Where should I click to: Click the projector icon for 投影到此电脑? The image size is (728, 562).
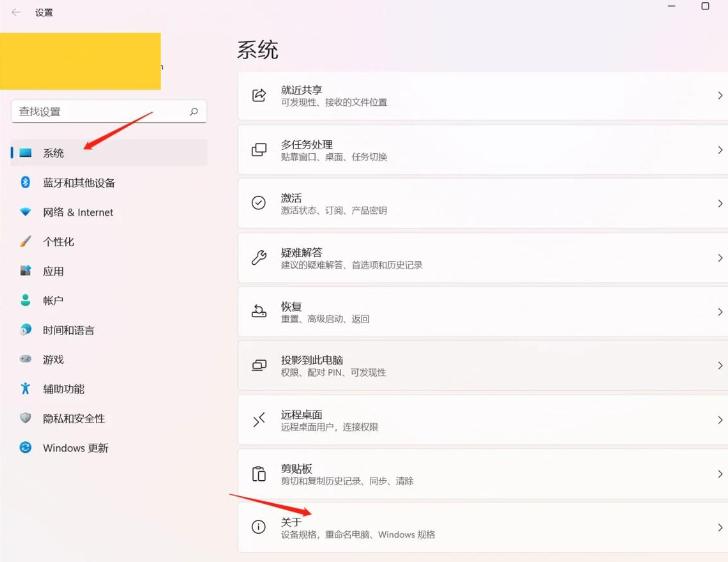[x=259, y=365]
